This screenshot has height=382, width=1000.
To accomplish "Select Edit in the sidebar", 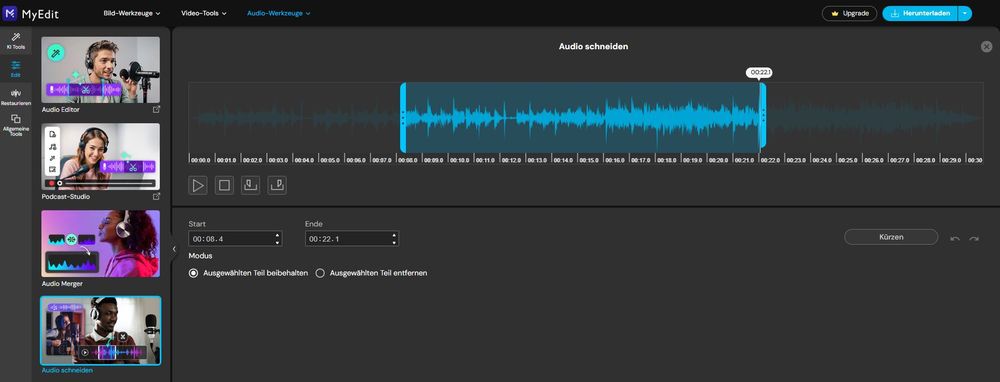I will coord(16,69).
